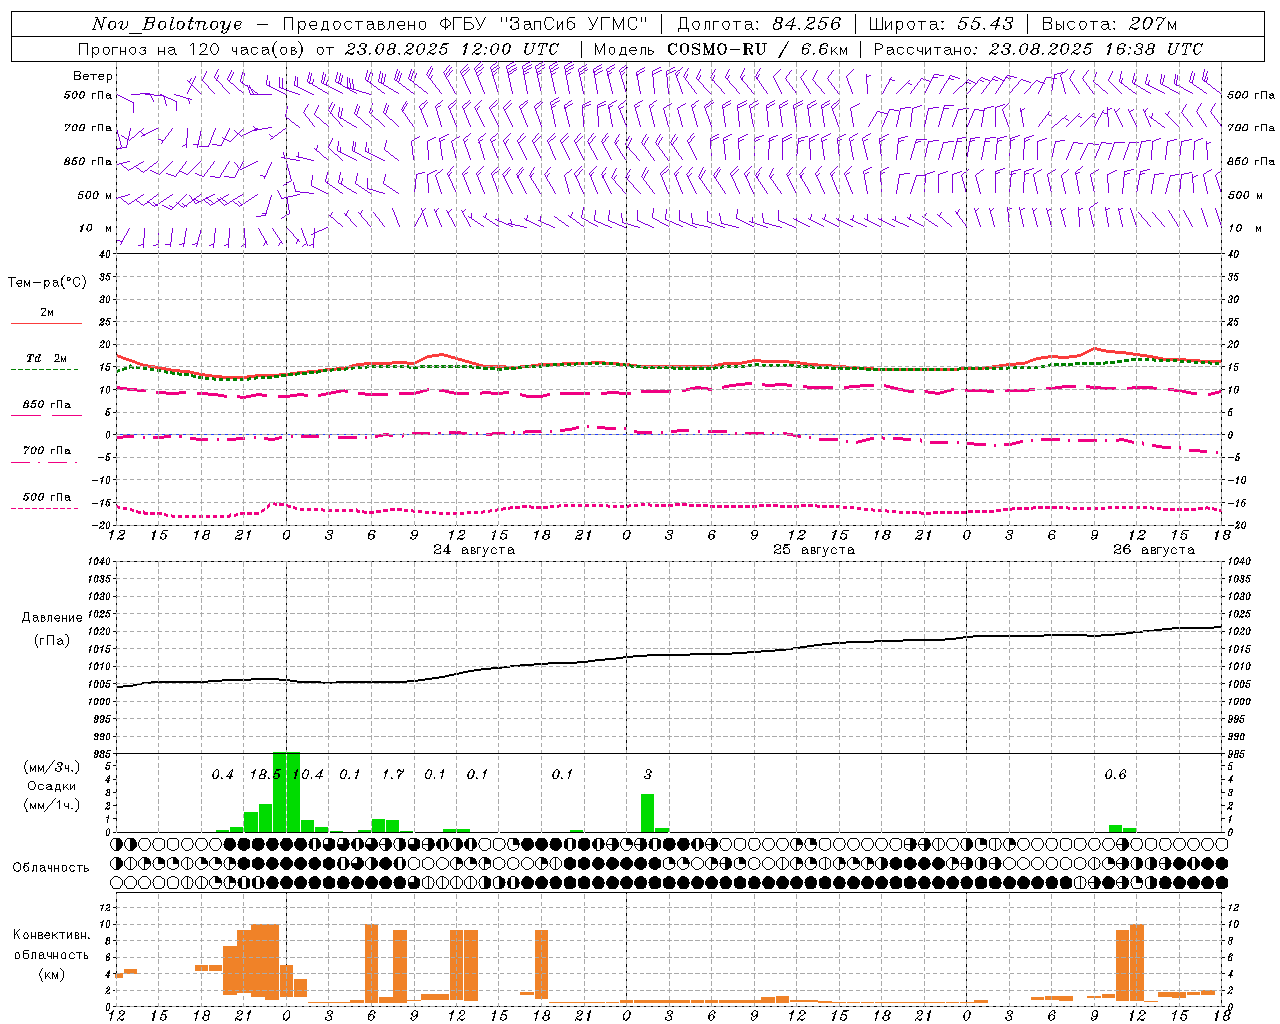The width and height of the screenshot is (1280, 1024).
Task: Click the dashed legend line under 850 гПа
Action: coord(45,415)
